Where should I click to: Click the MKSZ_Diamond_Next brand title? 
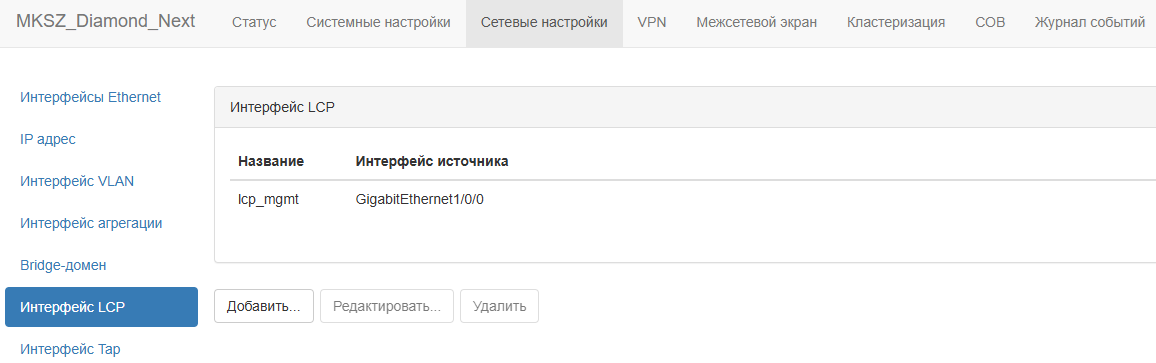pyautogui.click(x=105, y=21)
